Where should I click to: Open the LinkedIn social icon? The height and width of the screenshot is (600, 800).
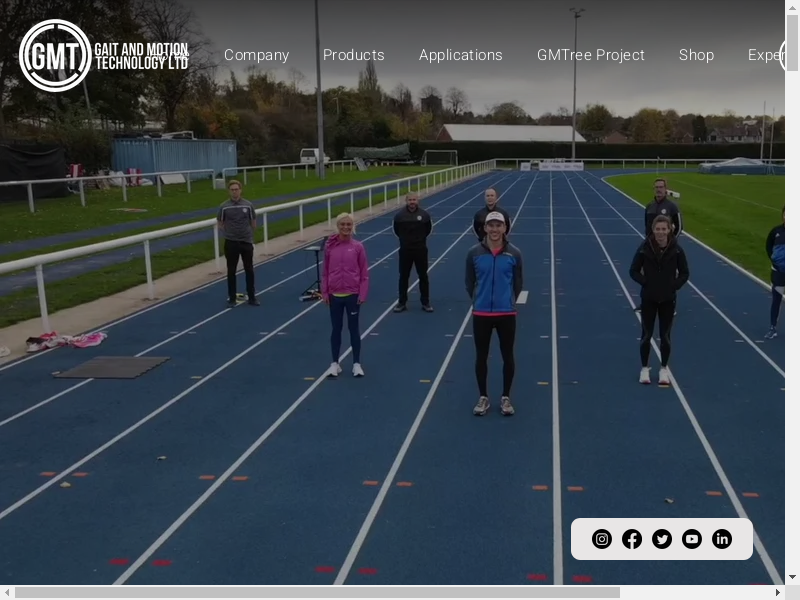pos(722,539)
